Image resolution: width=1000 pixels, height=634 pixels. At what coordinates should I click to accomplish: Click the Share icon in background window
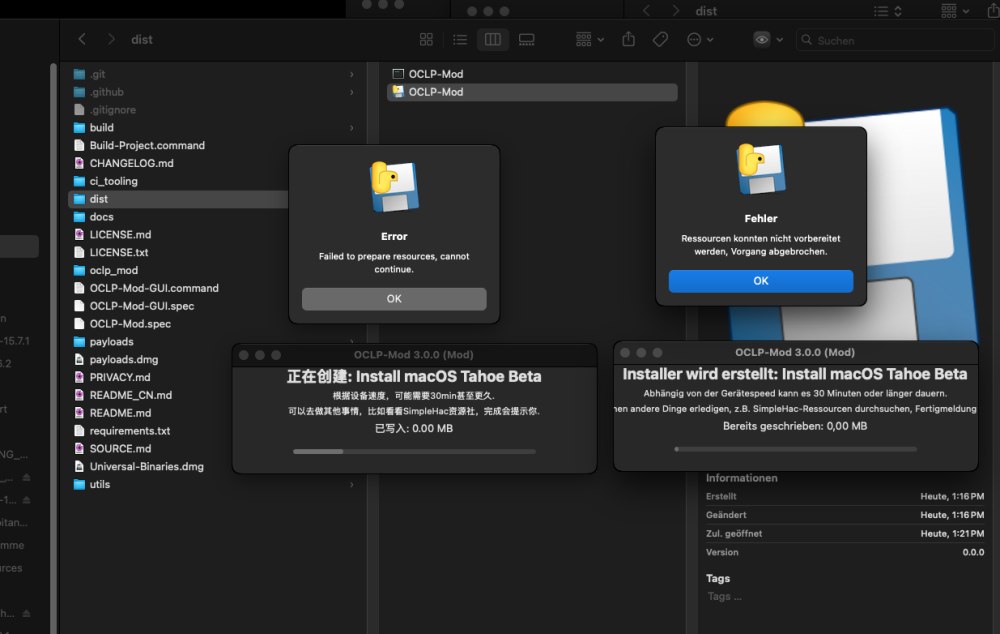[x=994, y=11]
